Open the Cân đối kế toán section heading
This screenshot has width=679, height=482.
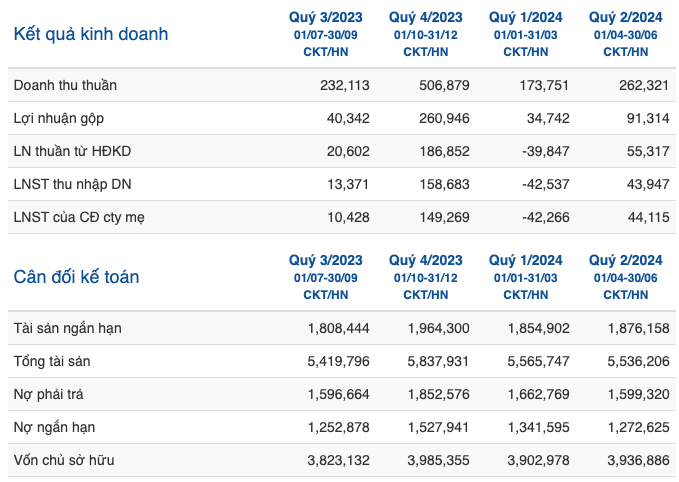(76, 277)
